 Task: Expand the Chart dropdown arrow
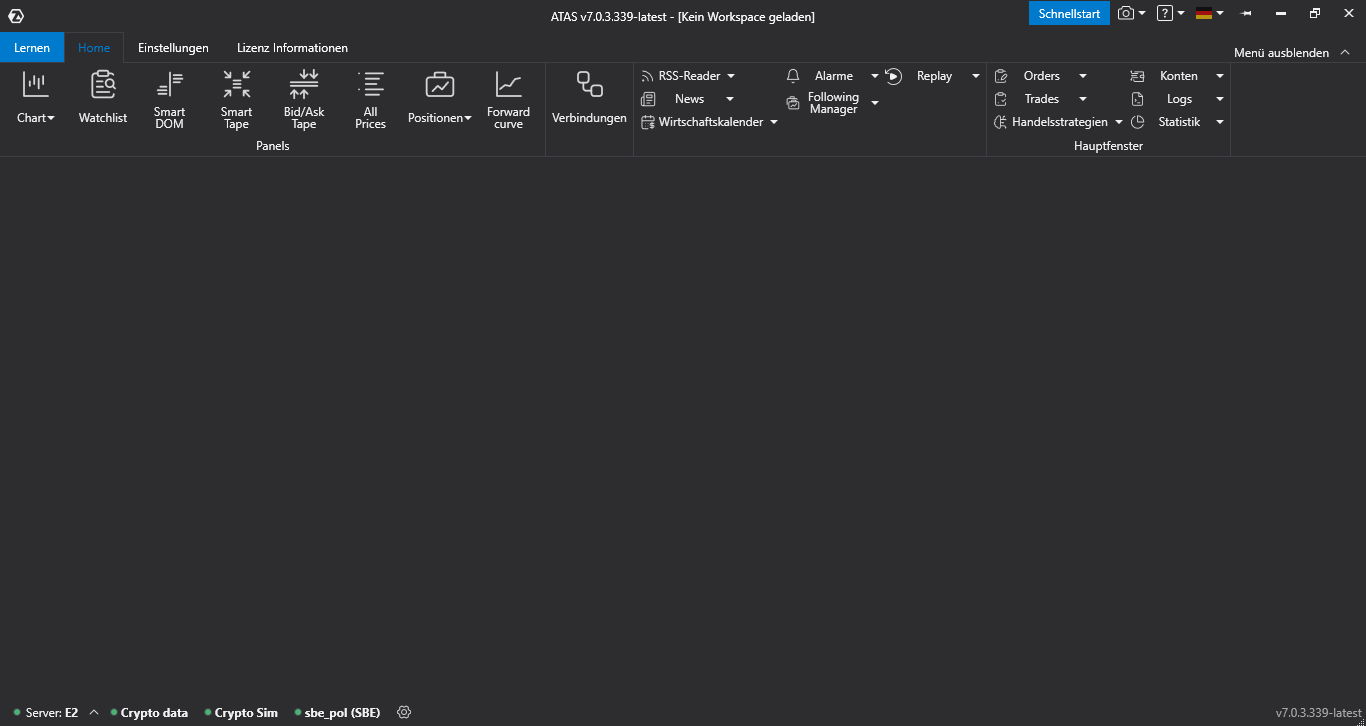(51, 119)
